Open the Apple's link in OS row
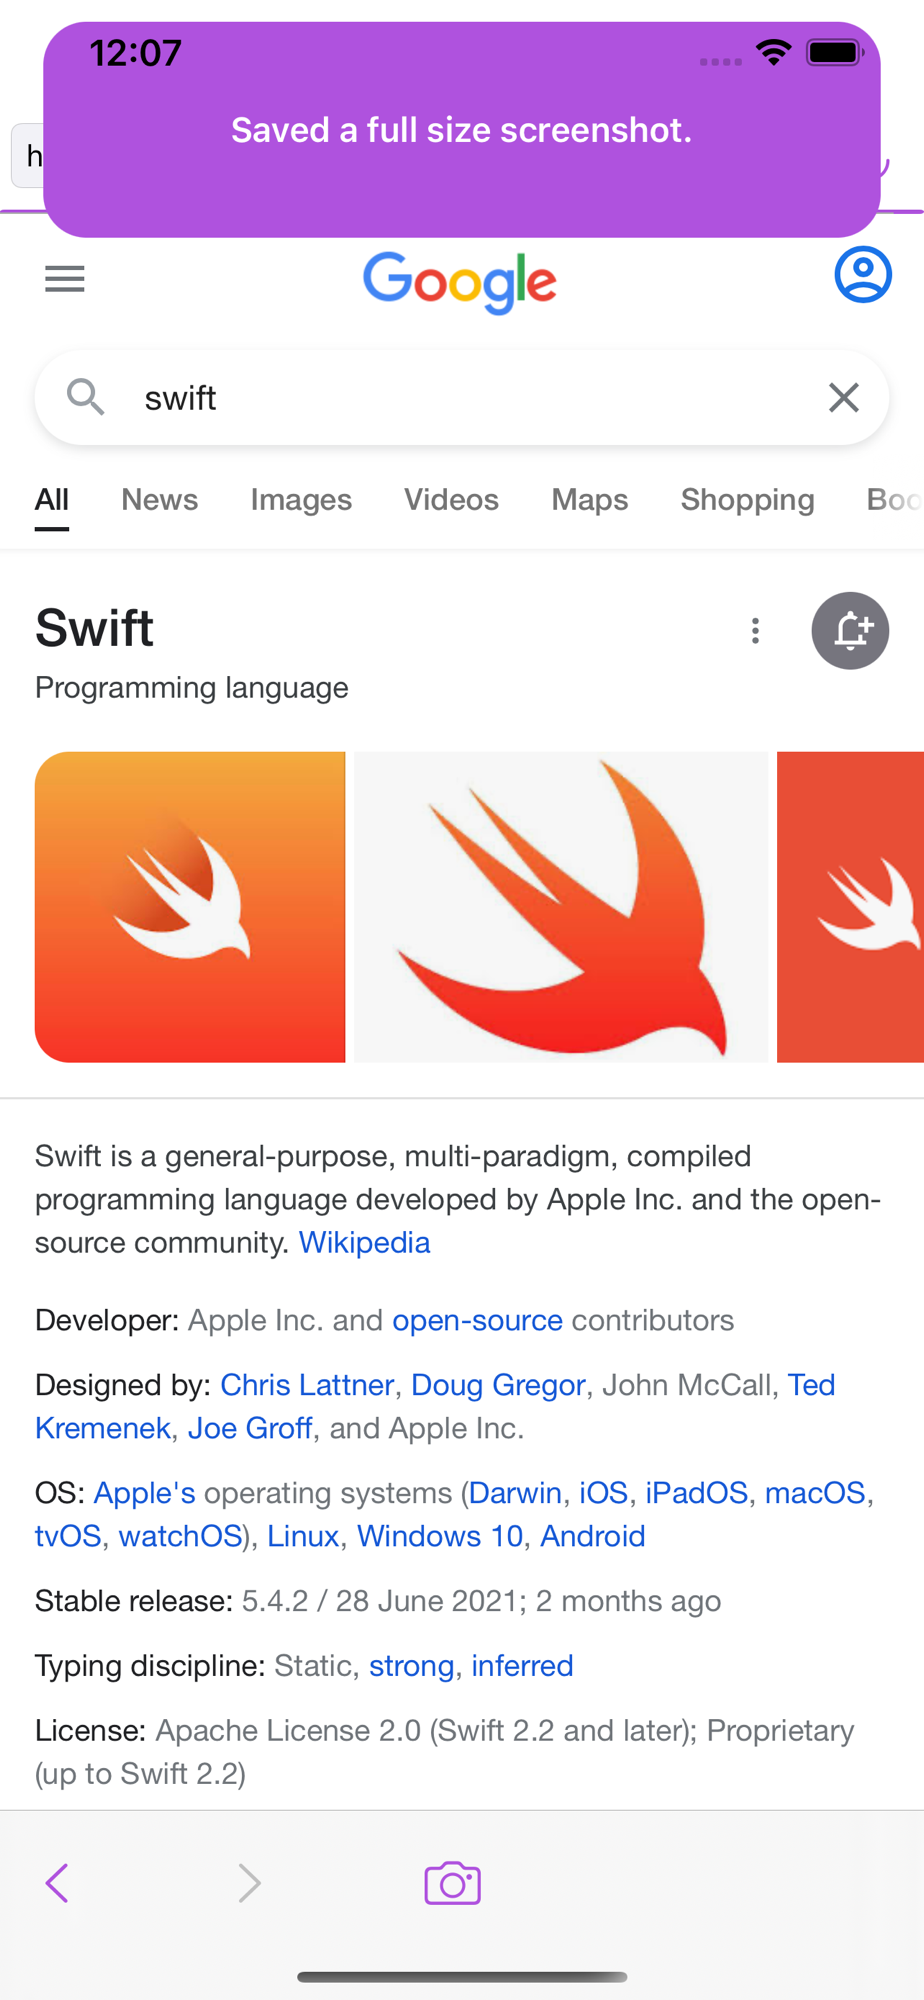 tap(144, 1493)
